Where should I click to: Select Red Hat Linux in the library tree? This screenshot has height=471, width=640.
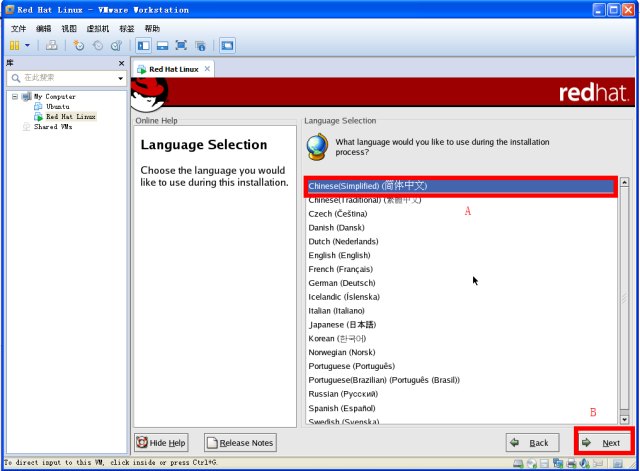[71, 117]
